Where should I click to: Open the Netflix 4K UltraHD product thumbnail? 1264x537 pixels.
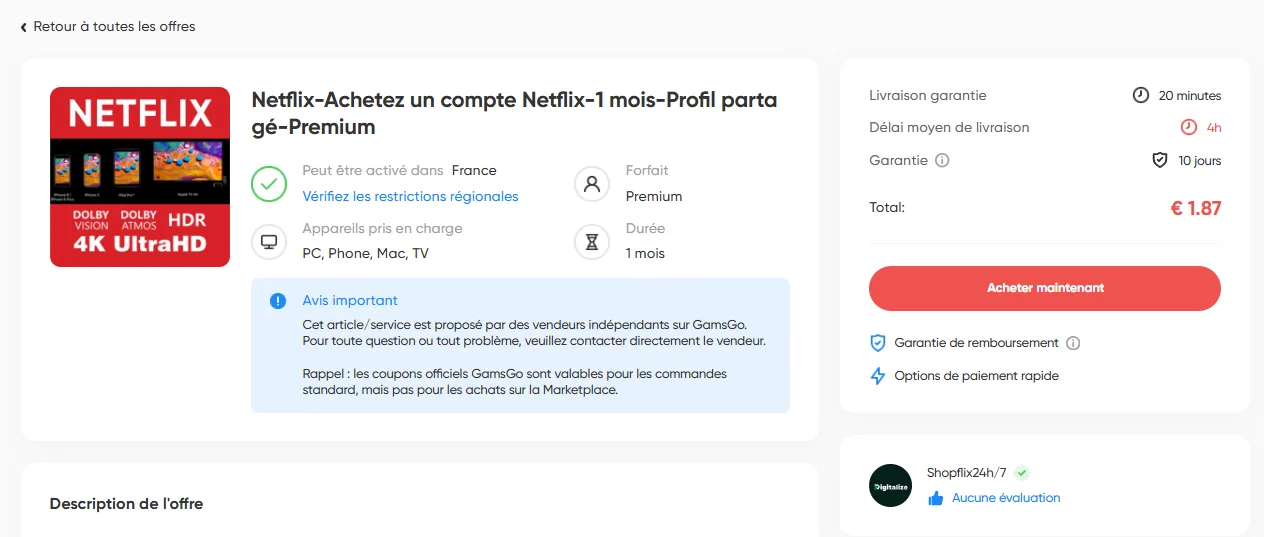[x=140, y=177]
